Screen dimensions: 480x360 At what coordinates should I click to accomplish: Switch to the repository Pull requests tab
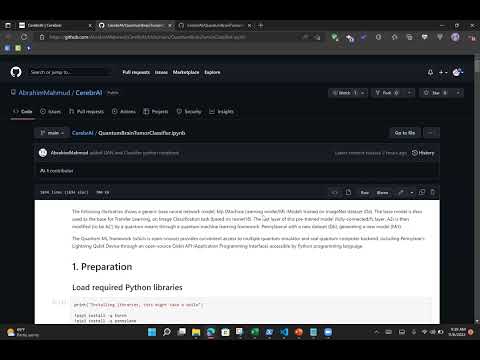coord(86,111)
